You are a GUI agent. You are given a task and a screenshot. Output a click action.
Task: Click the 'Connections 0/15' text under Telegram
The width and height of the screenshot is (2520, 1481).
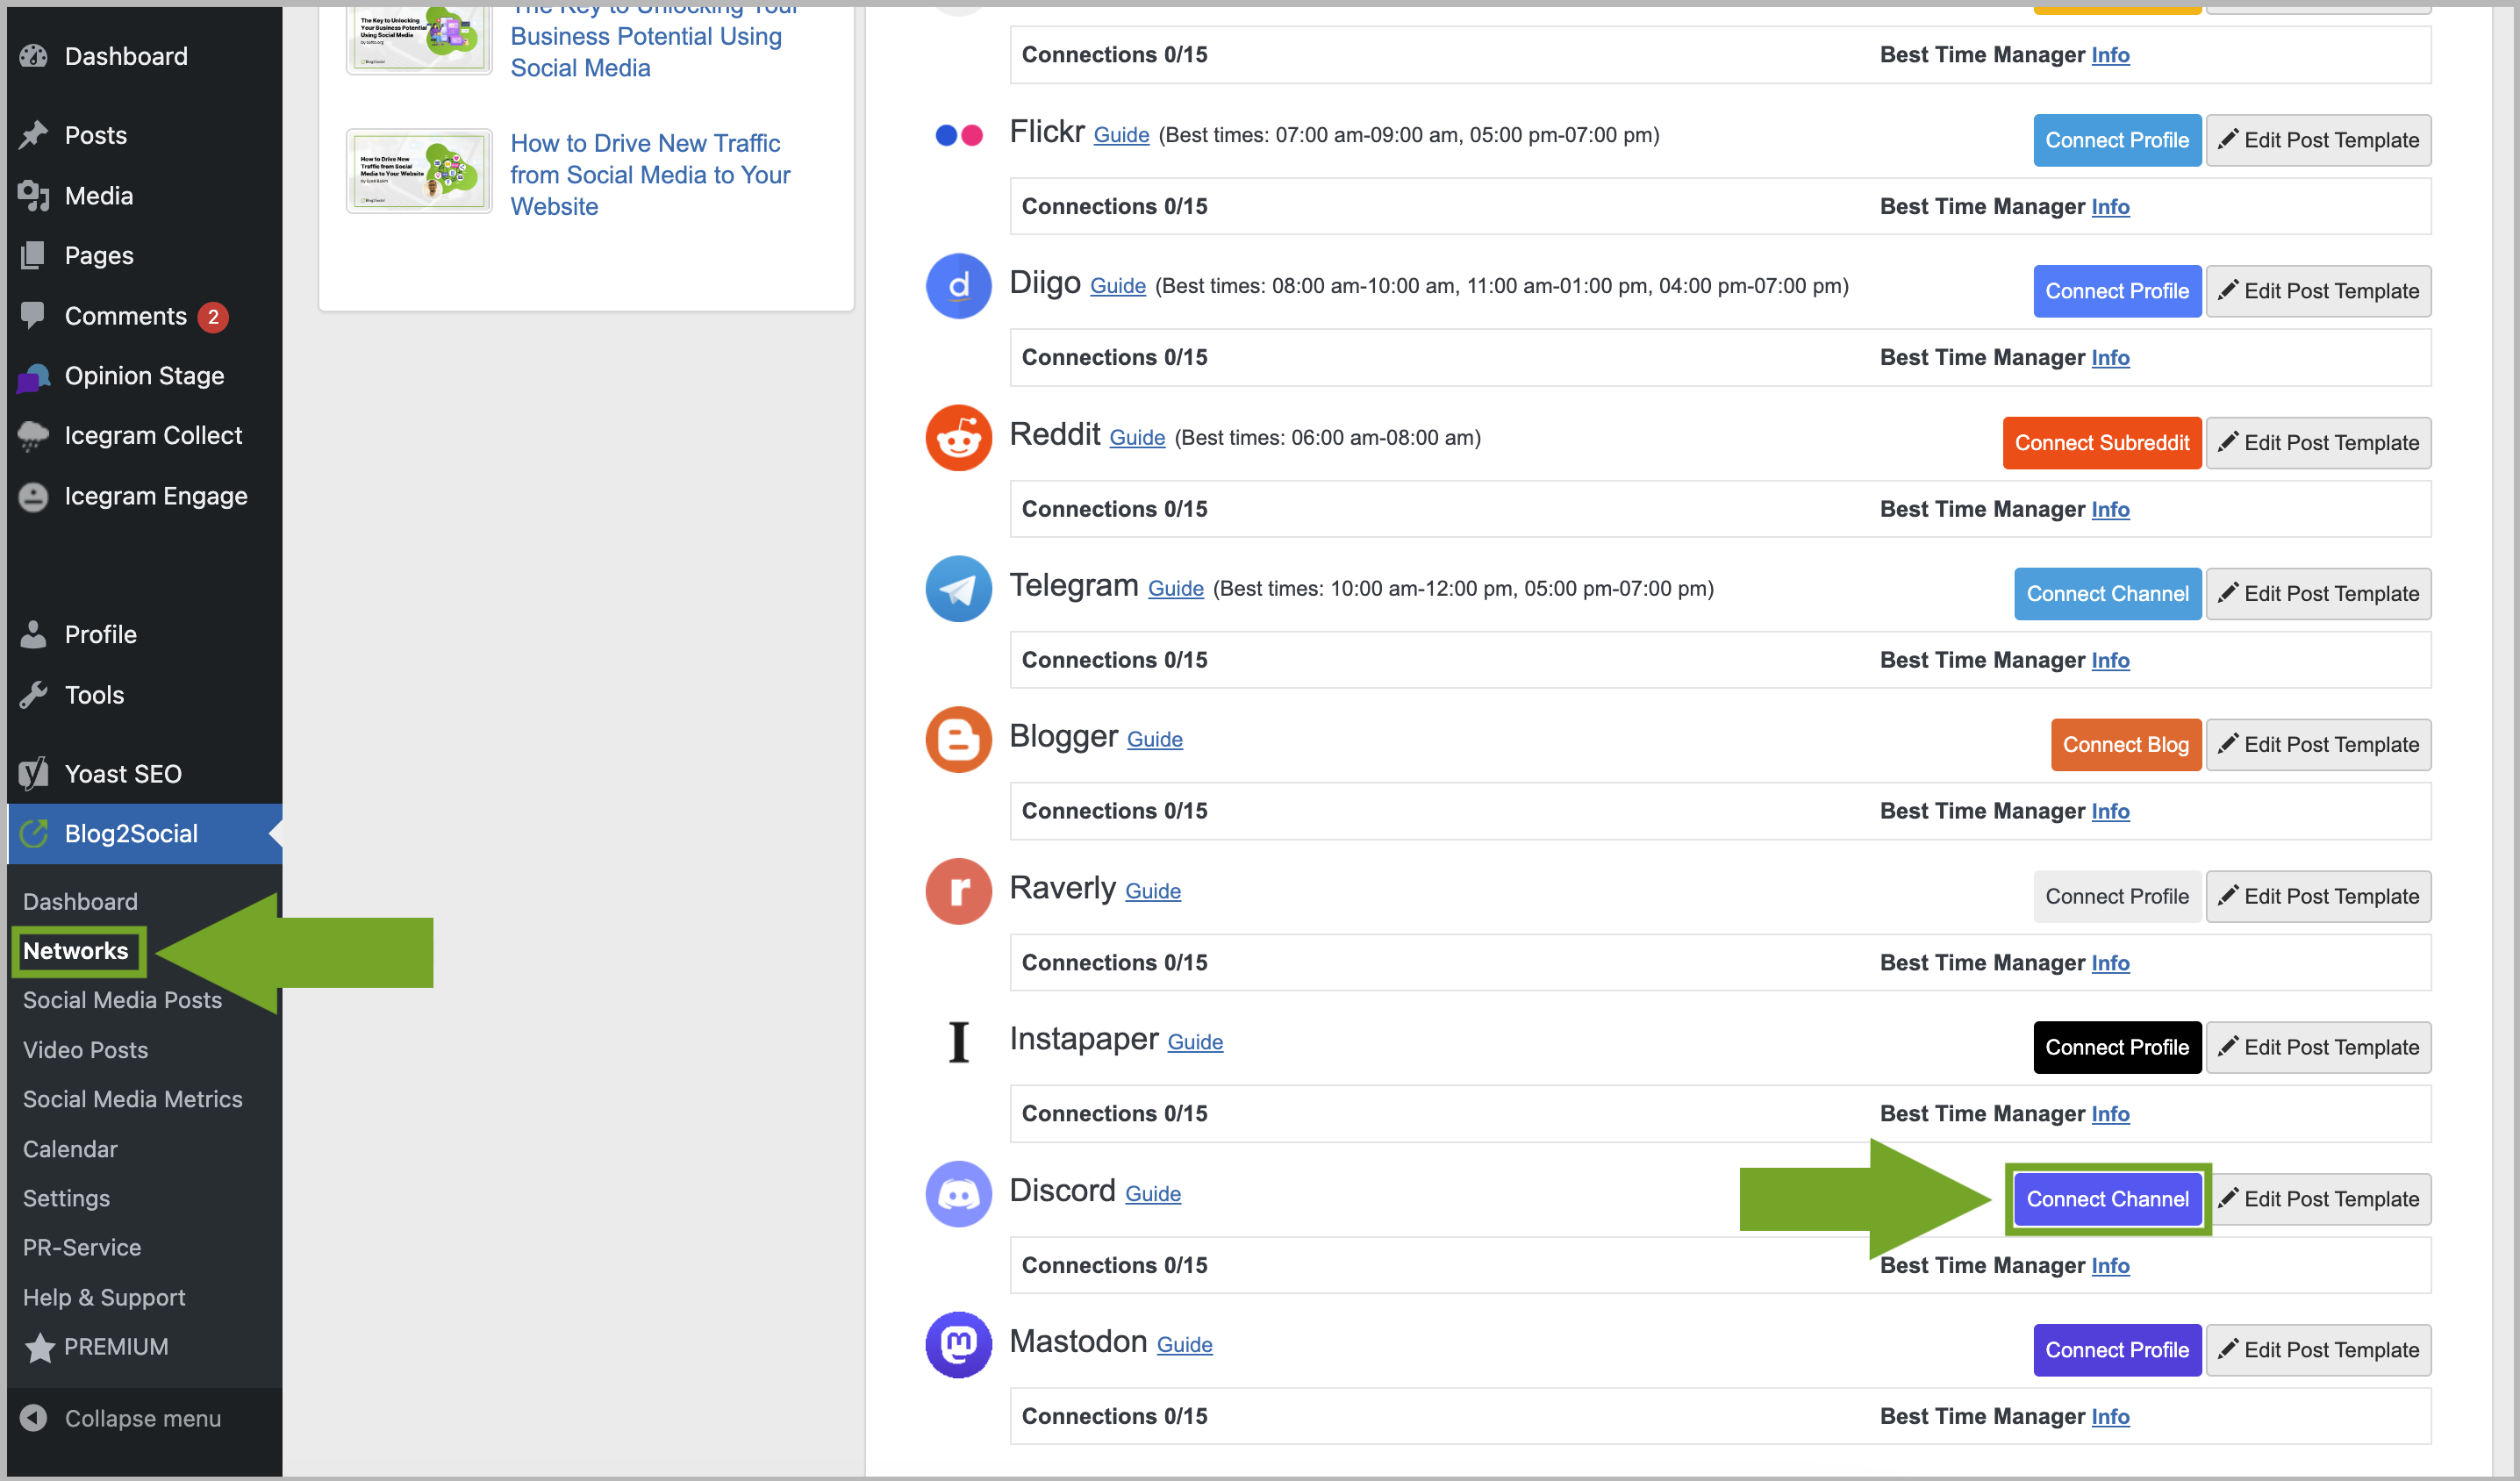(1114, 660)
